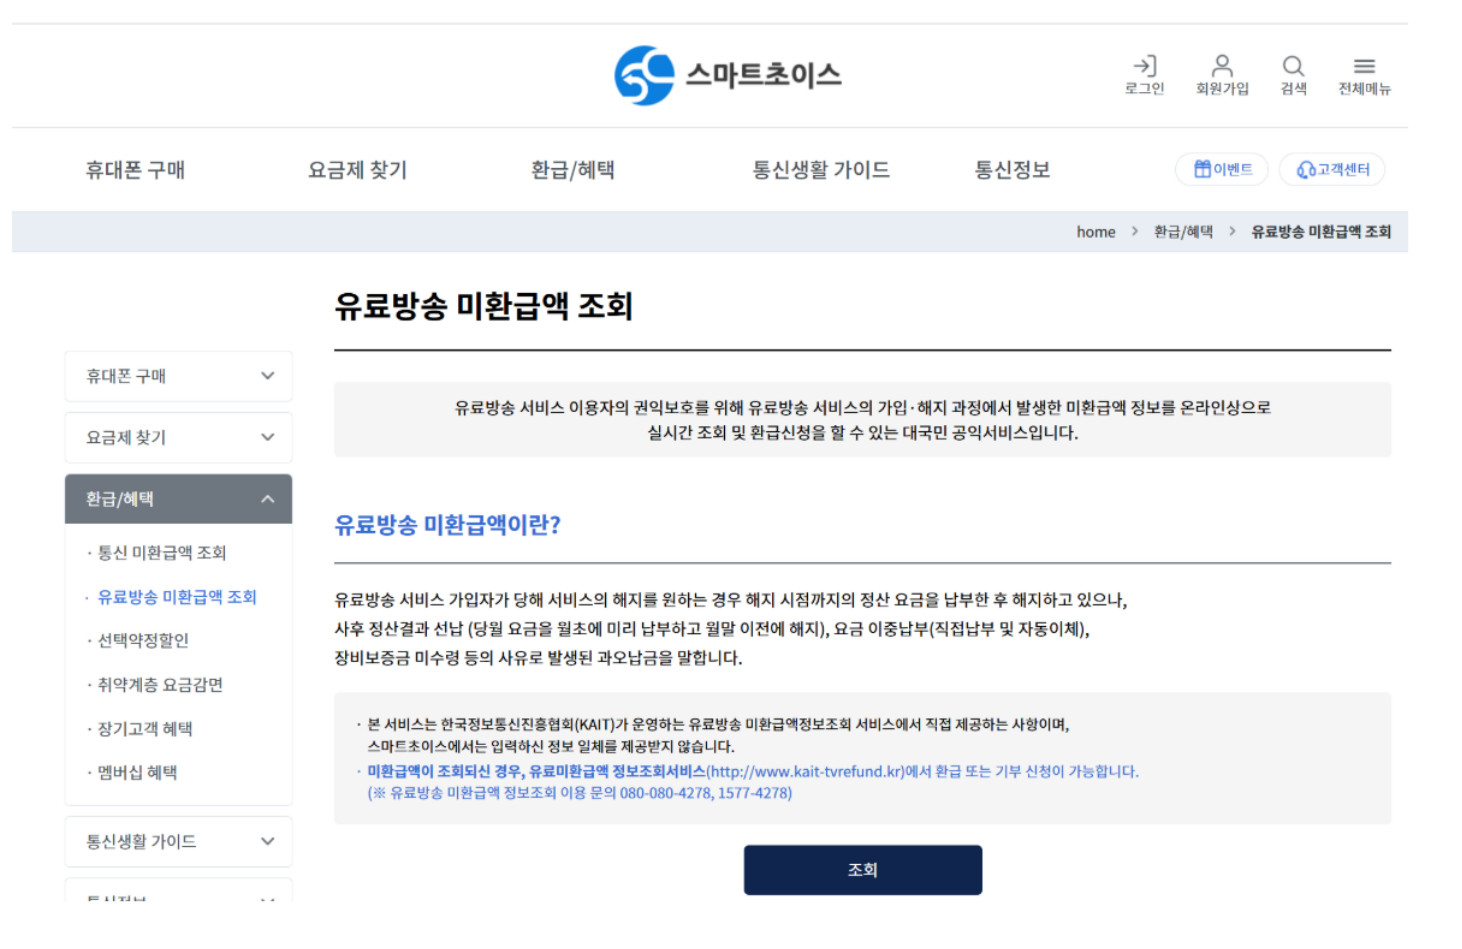Expand the 요금제 찾기 sidebar section
1462x949 pixels.
tap(178, 437)
